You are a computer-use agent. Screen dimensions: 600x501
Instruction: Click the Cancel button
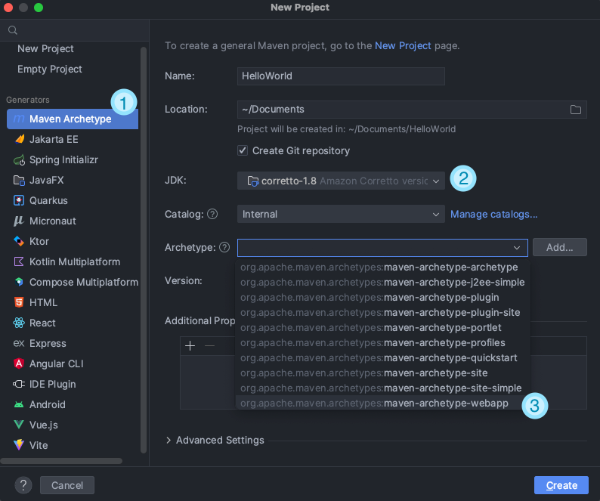click(x=67, y=485)
